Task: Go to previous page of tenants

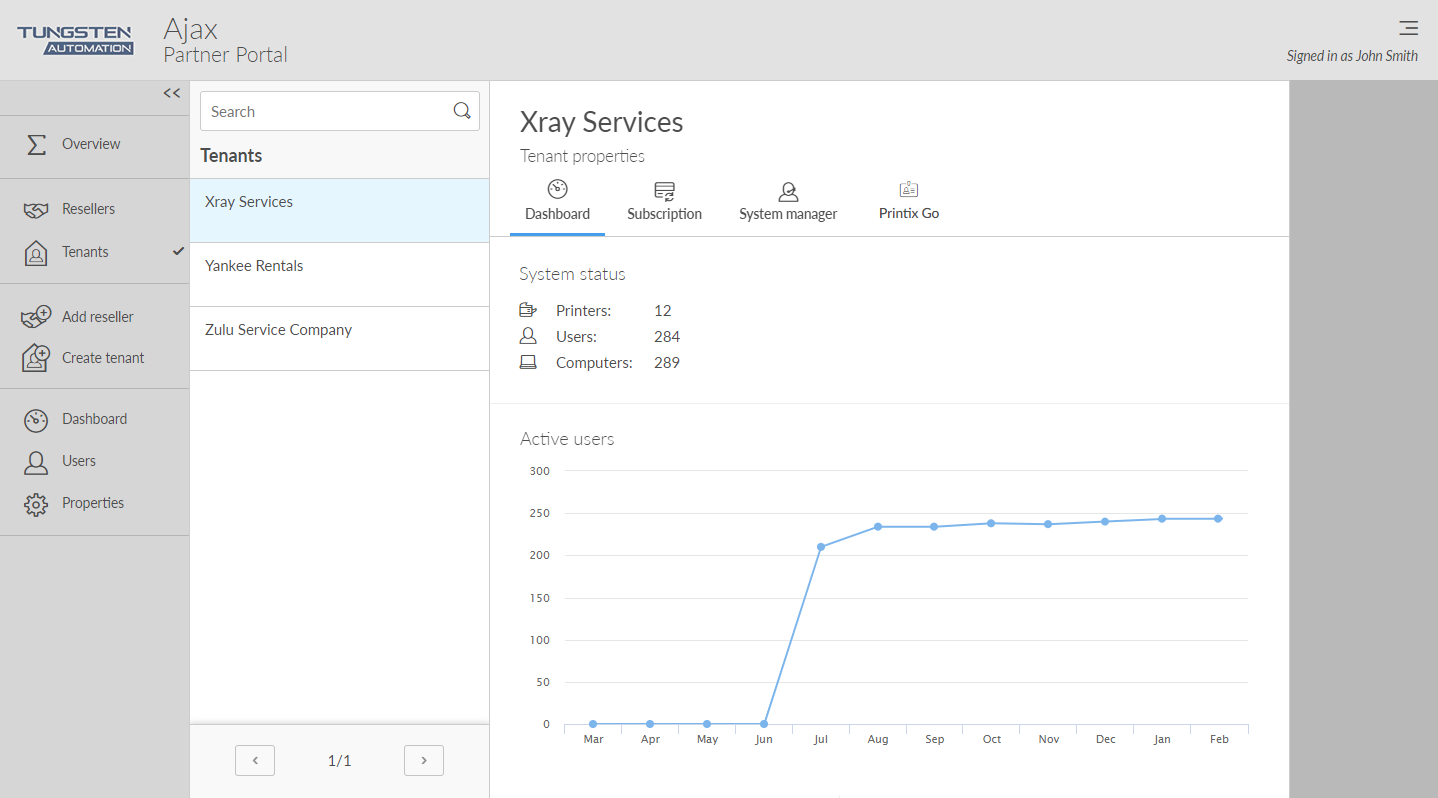Action: point(255,761)
